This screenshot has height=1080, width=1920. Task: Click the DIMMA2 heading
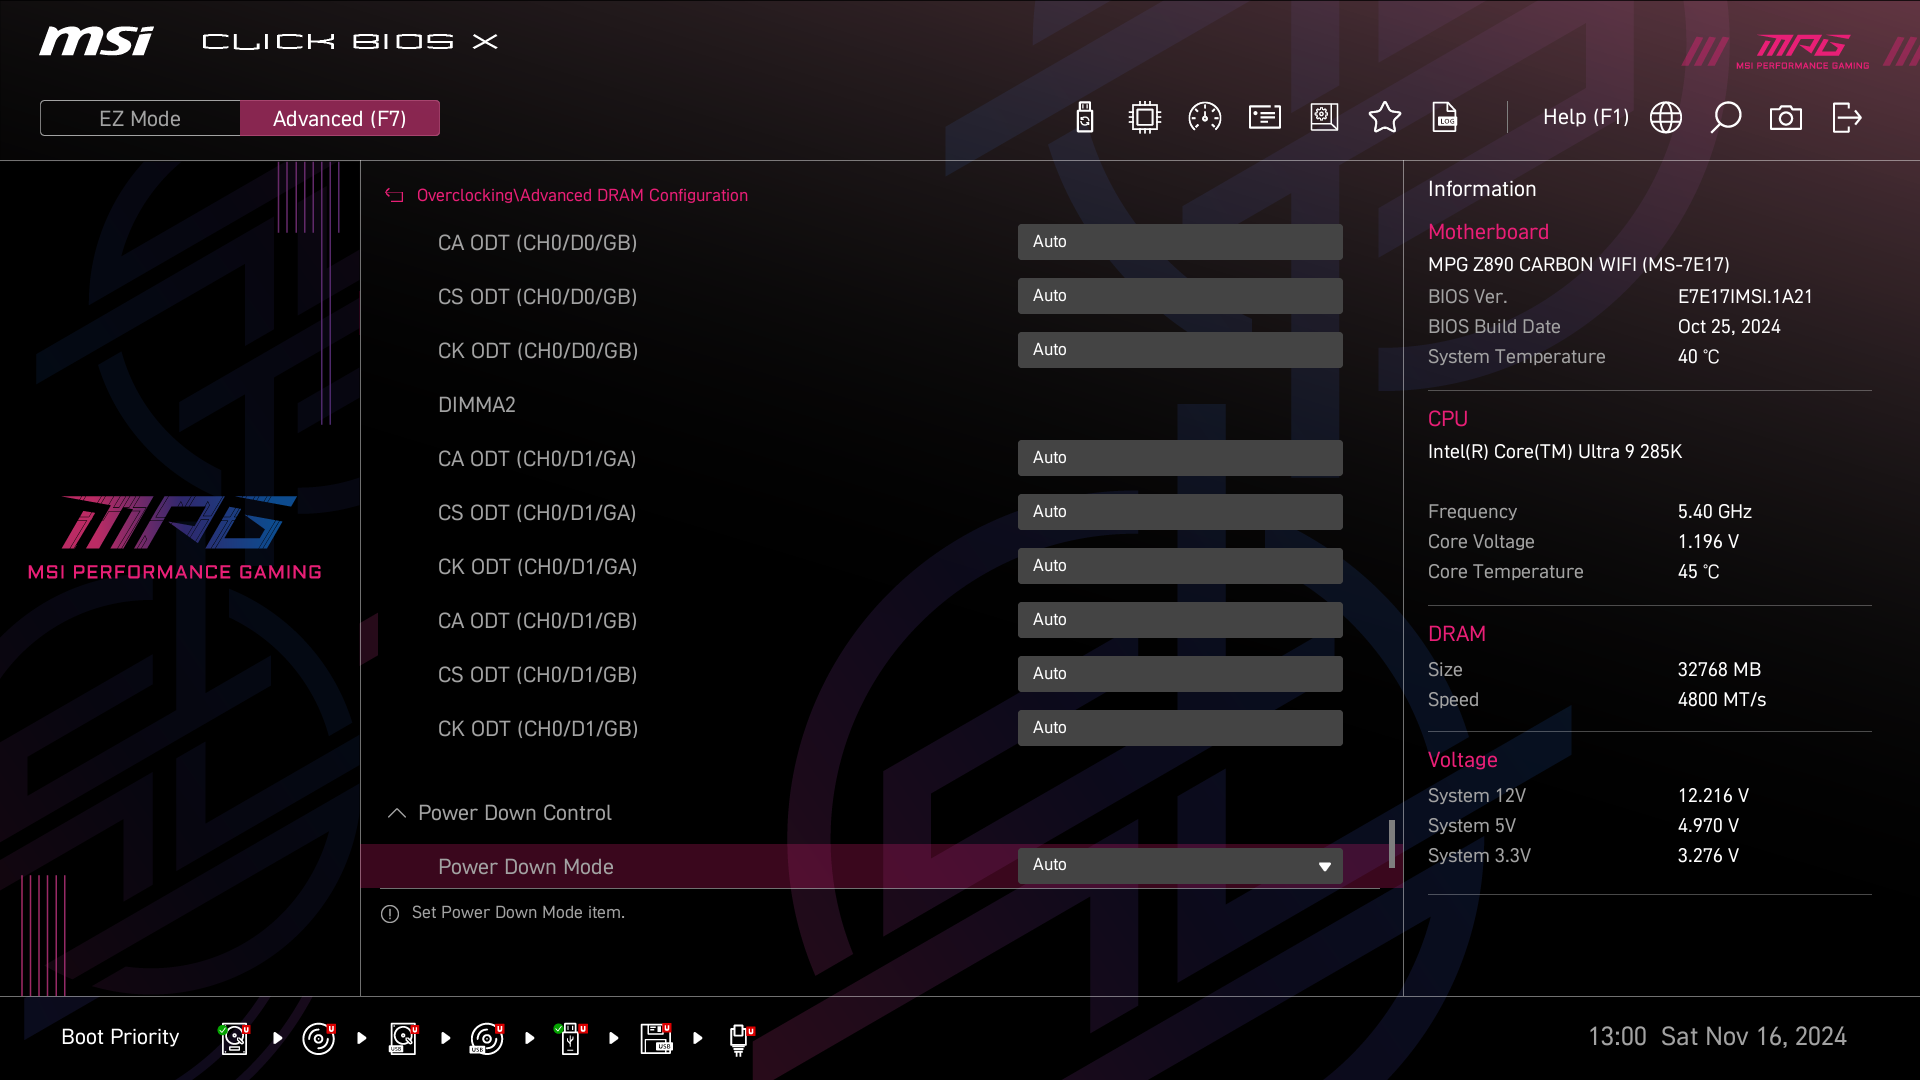[x=477, y=405]
